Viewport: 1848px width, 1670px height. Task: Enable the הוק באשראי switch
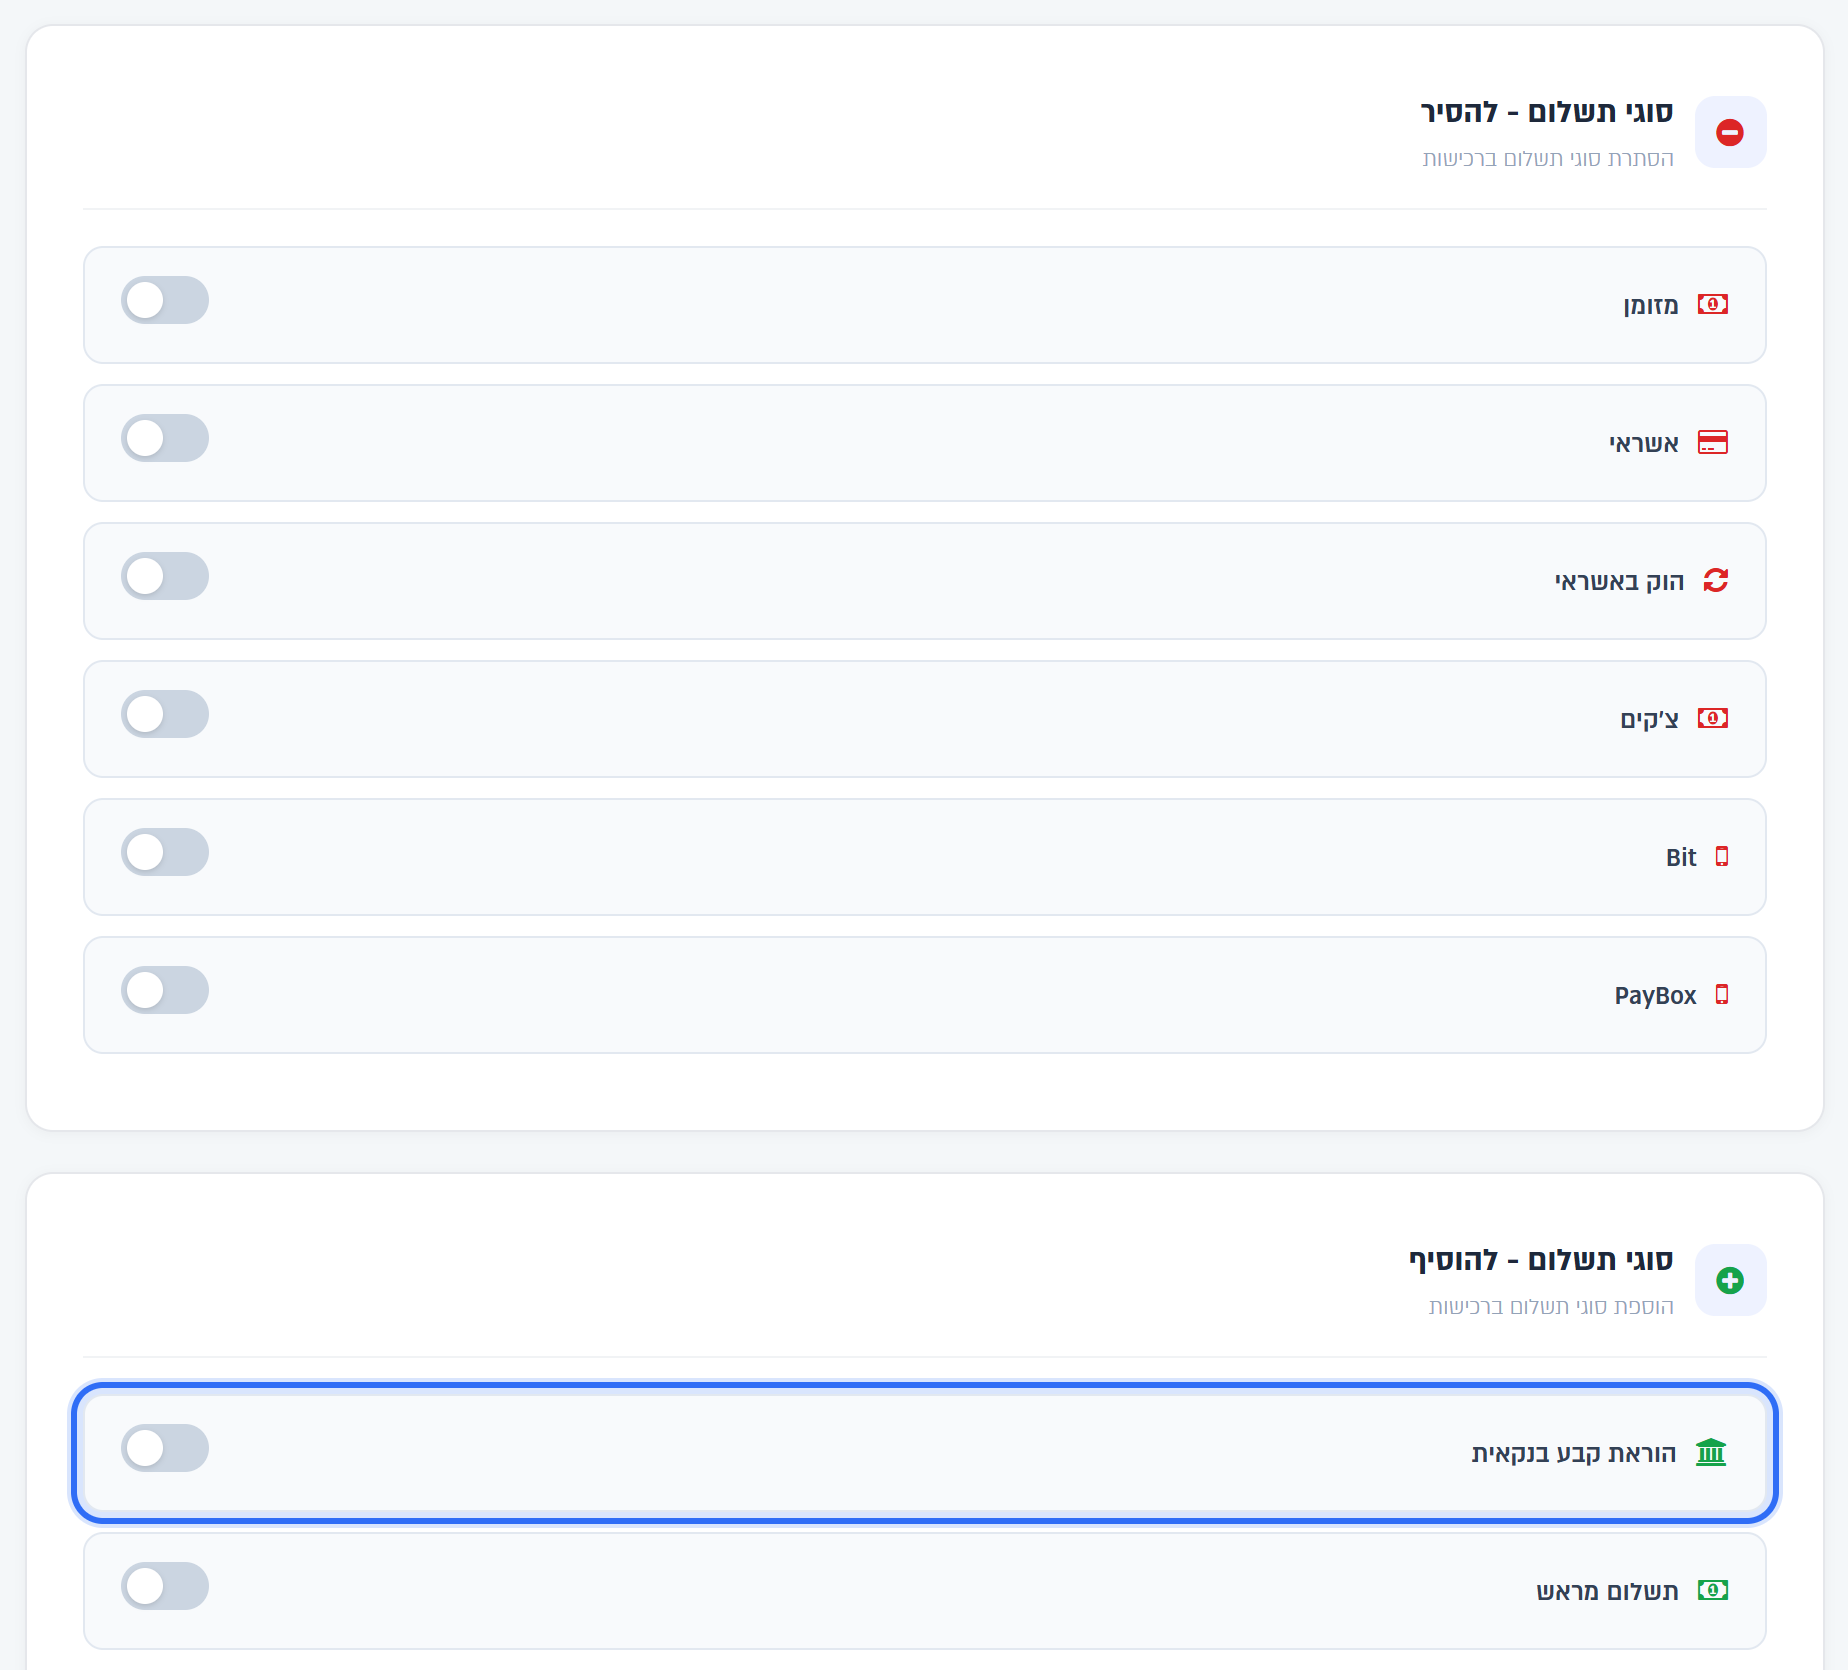point(165,576)
